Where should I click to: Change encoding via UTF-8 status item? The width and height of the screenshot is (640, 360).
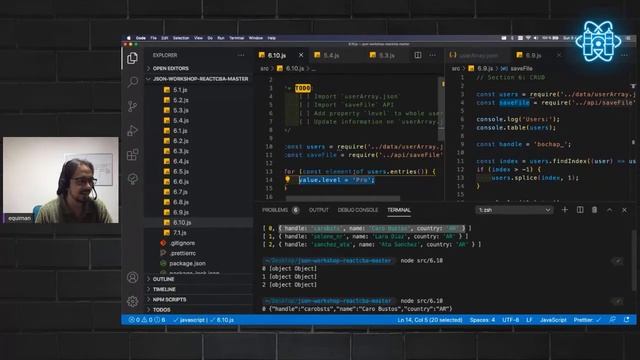point(511,320)
